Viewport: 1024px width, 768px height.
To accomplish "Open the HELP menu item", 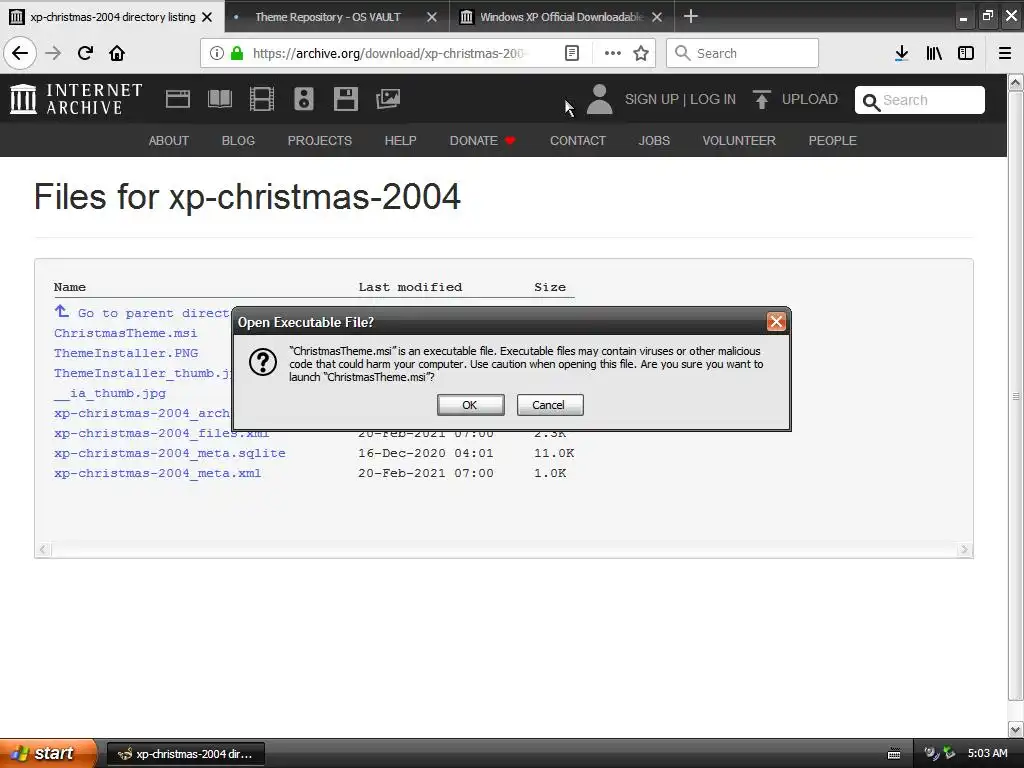I will click(400, 140).
